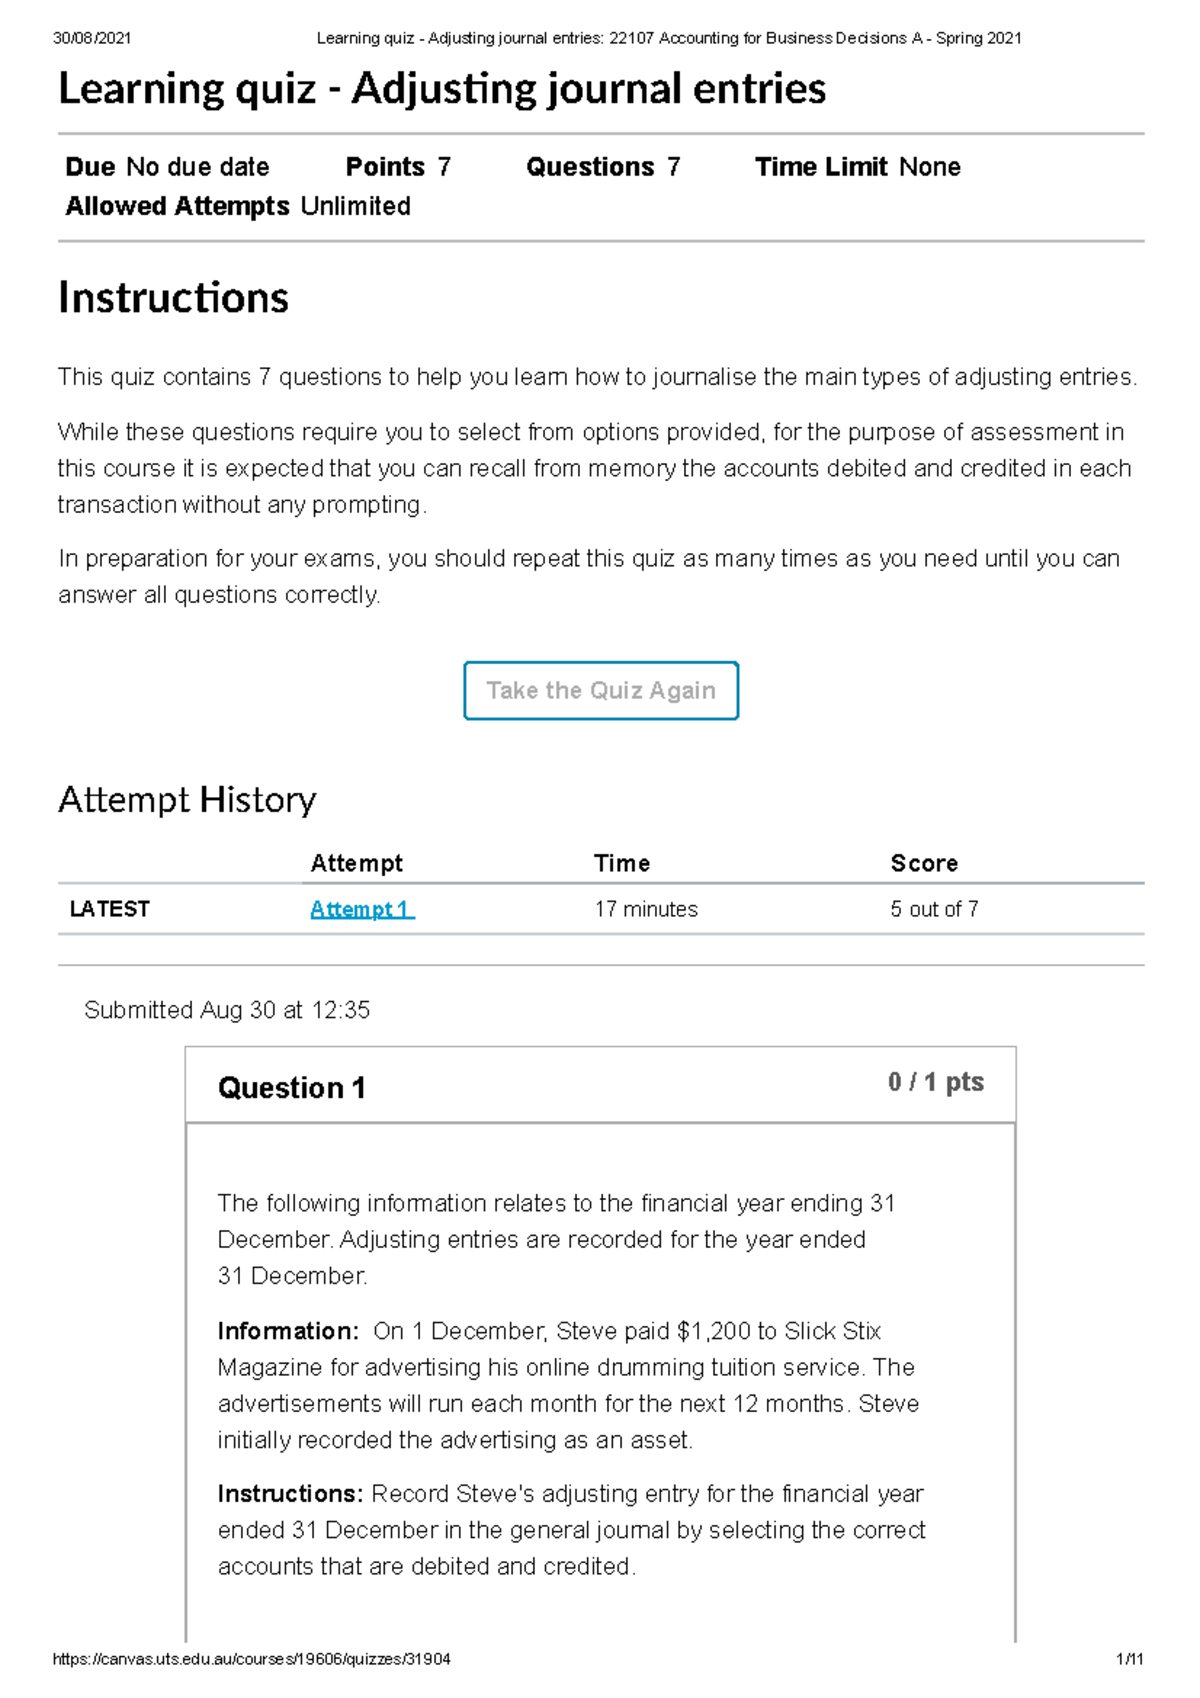Select the "Score" column header
This screenshot has width=1200, height=1698.
(x=923, y=862)
